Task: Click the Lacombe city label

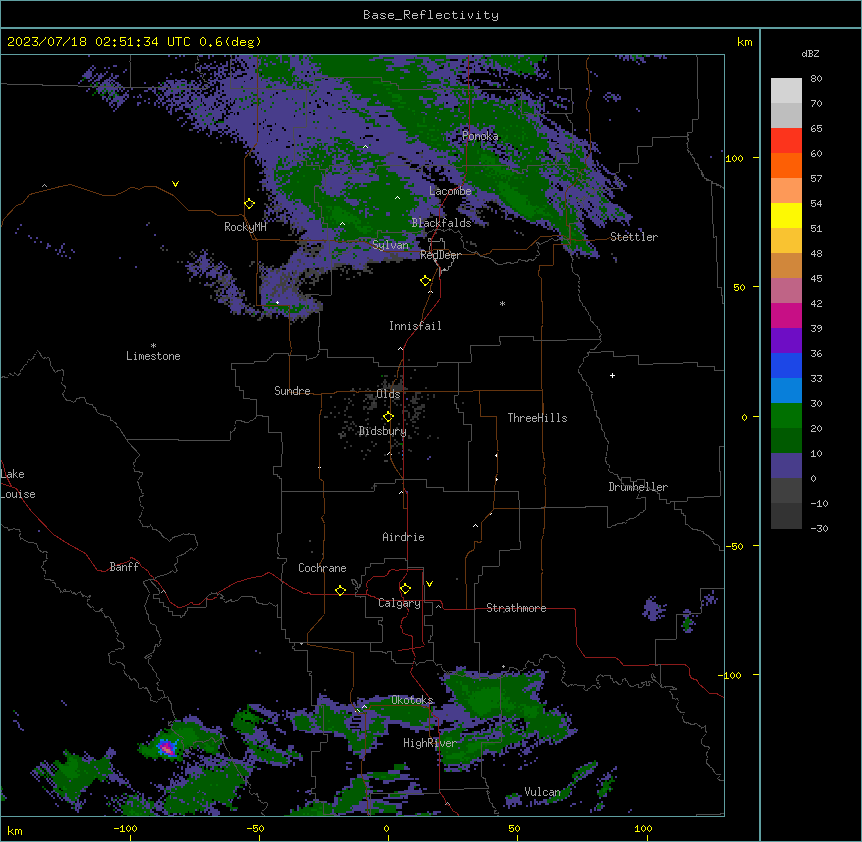Action: click(x=450, y=191)
